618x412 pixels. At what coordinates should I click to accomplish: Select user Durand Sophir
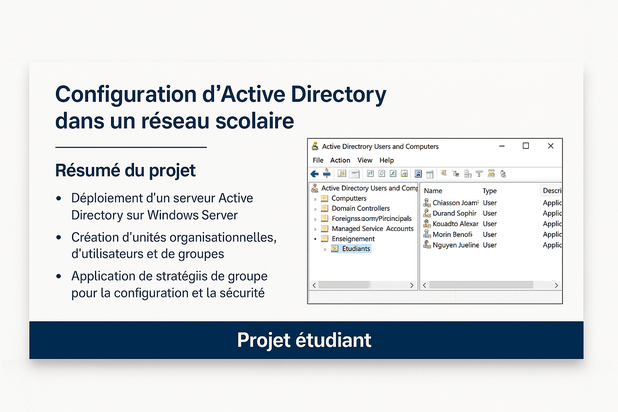[x=454, y=213]
